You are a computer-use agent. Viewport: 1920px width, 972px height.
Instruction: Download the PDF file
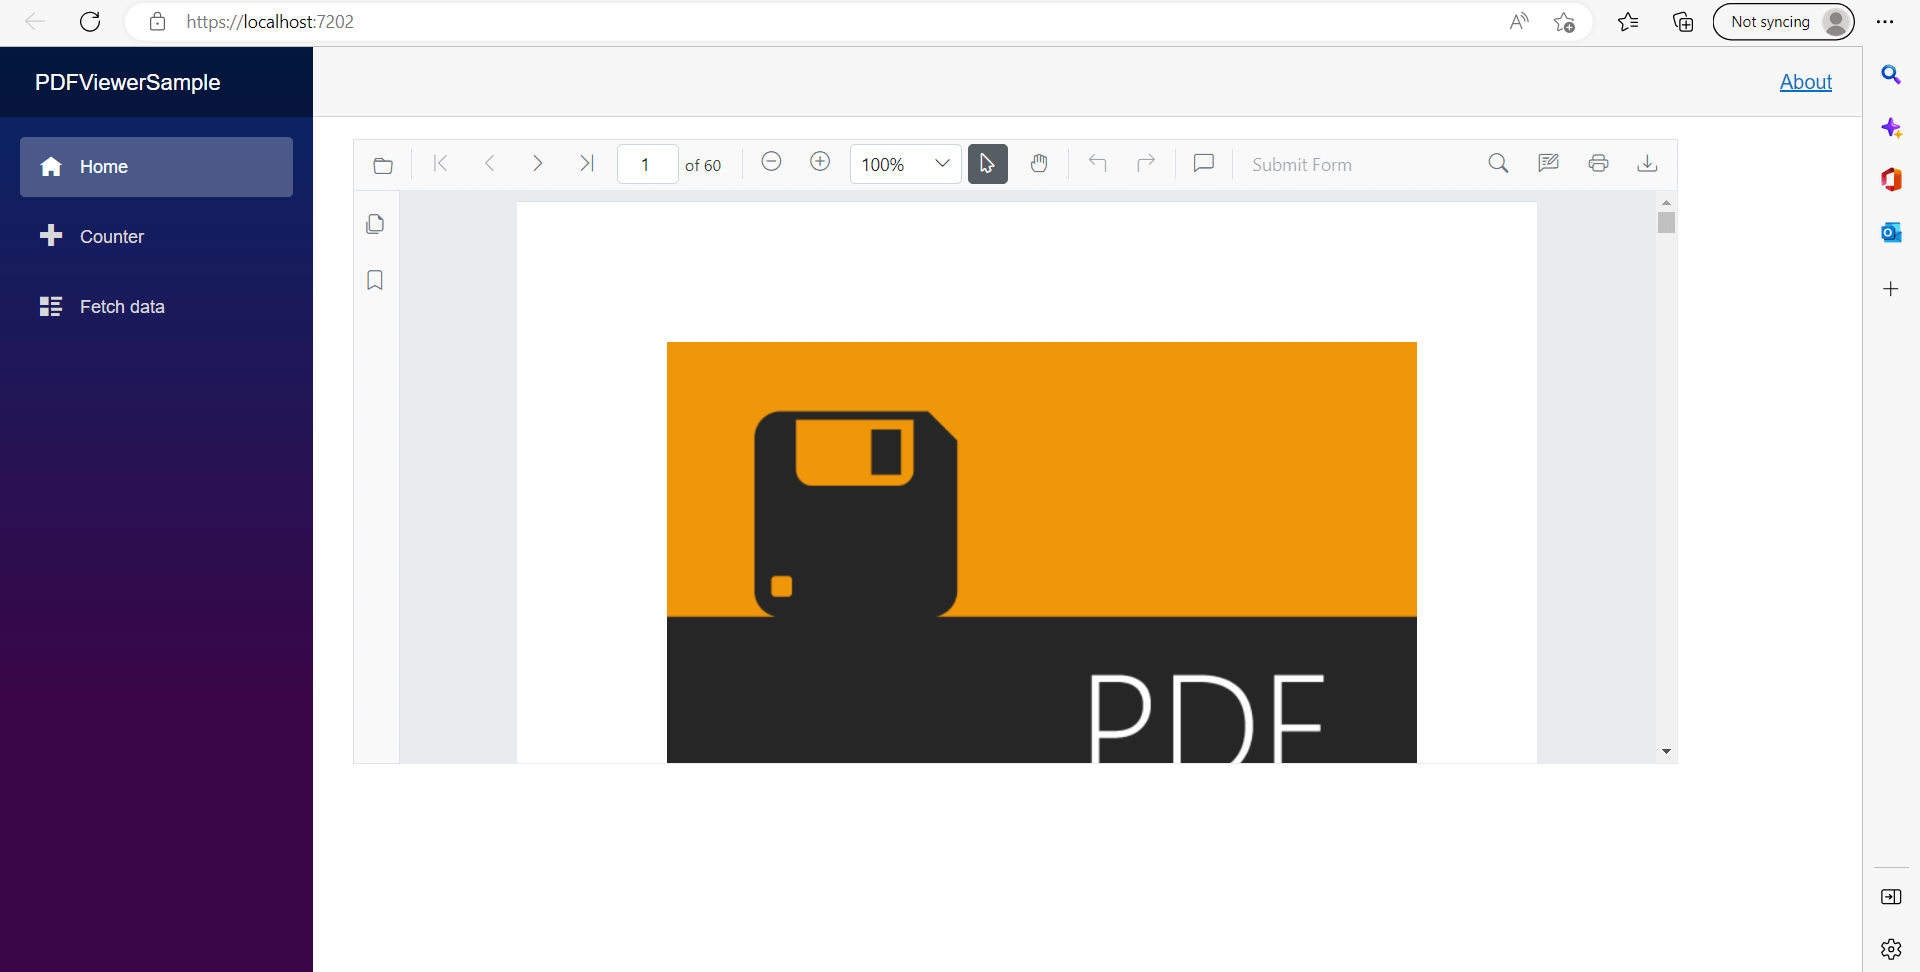[x=1646, y=163]
